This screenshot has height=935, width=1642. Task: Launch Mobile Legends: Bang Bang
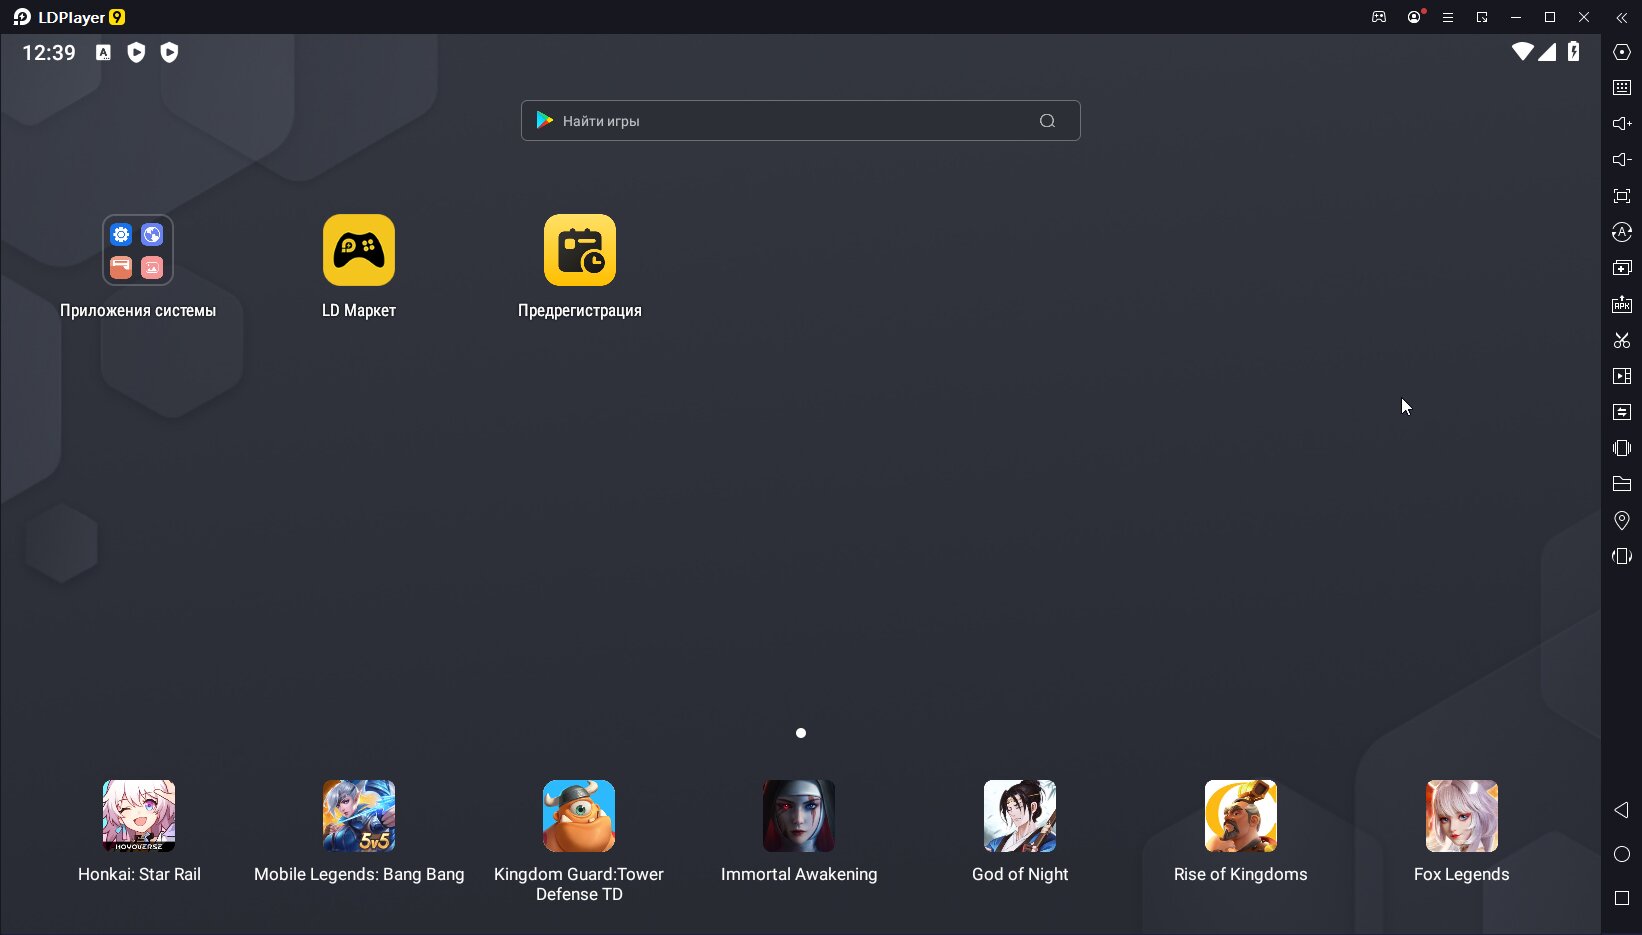[359, 816]
